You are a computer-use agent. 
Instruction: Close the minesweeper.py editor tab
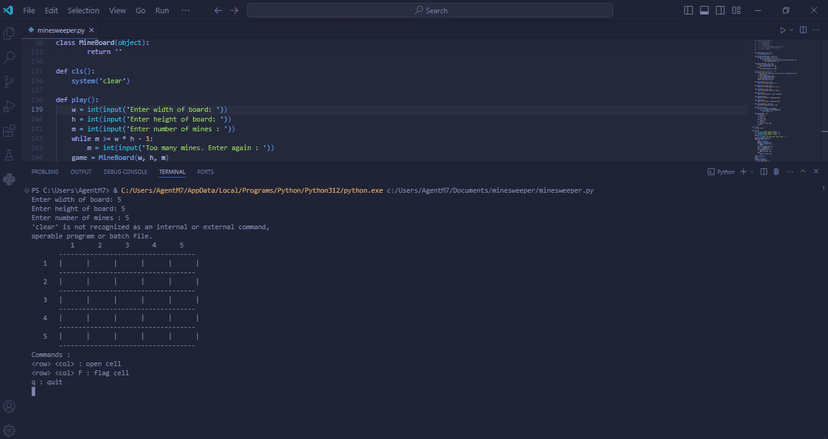click(x=91, y=30)
